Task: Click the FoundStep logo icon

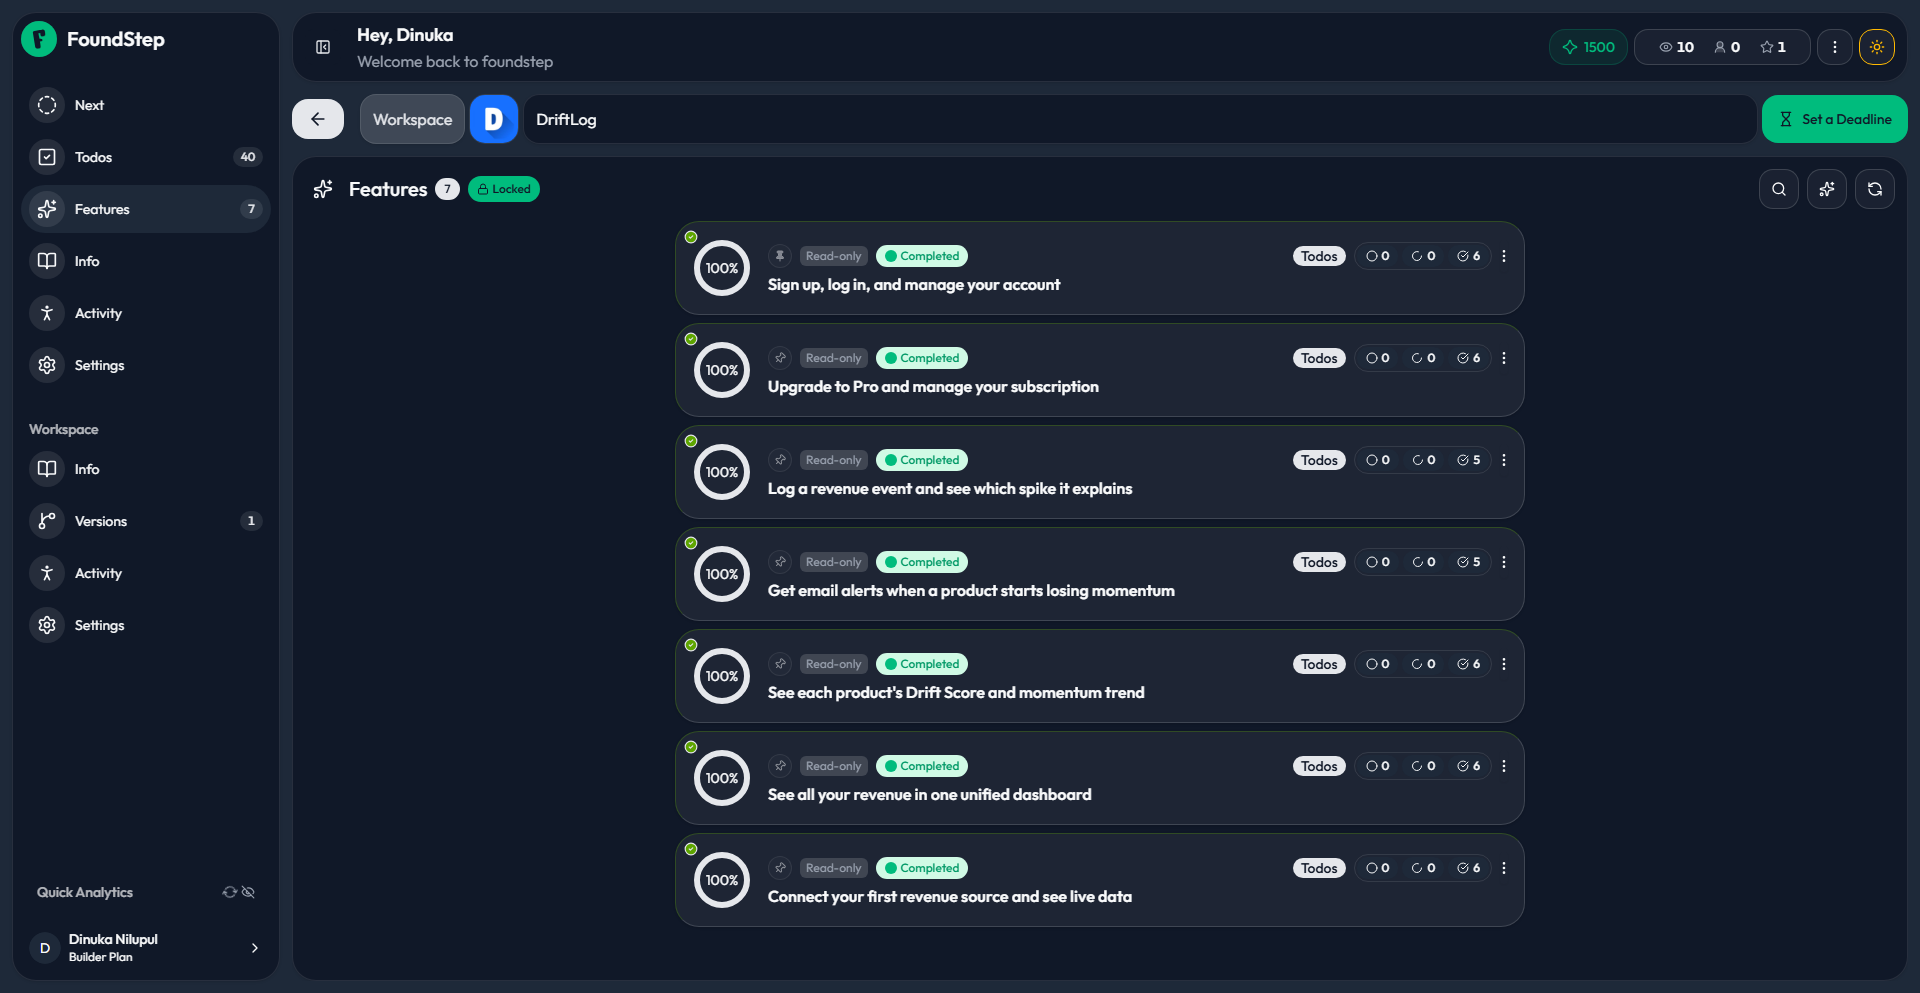Action: pos(39,39)
